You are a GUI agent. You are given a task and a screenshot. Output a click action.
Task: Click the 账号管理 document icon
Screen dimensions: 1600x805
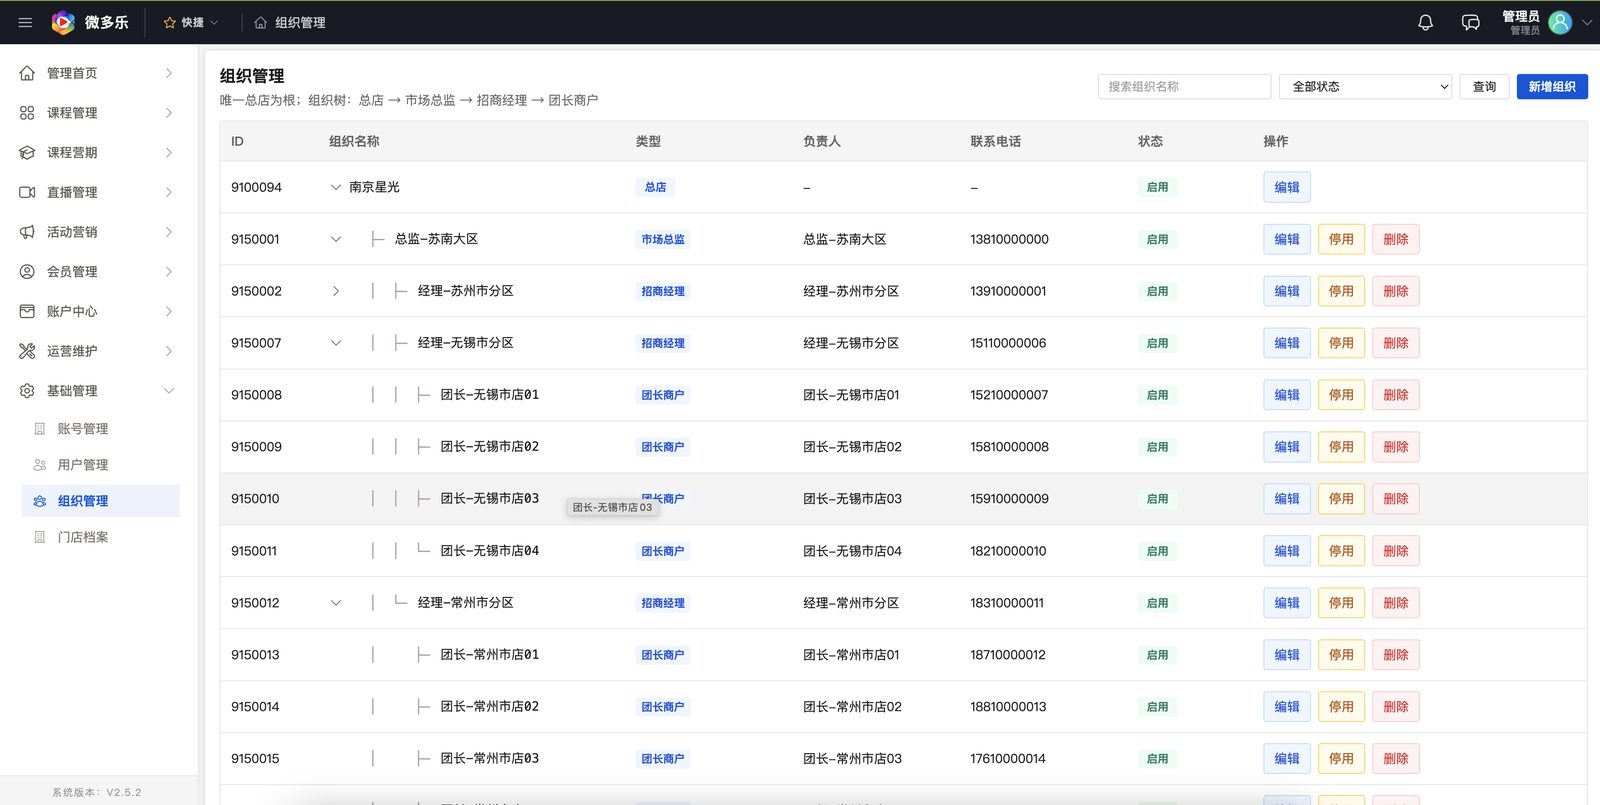pyautogui.click(x=40, y=429)
